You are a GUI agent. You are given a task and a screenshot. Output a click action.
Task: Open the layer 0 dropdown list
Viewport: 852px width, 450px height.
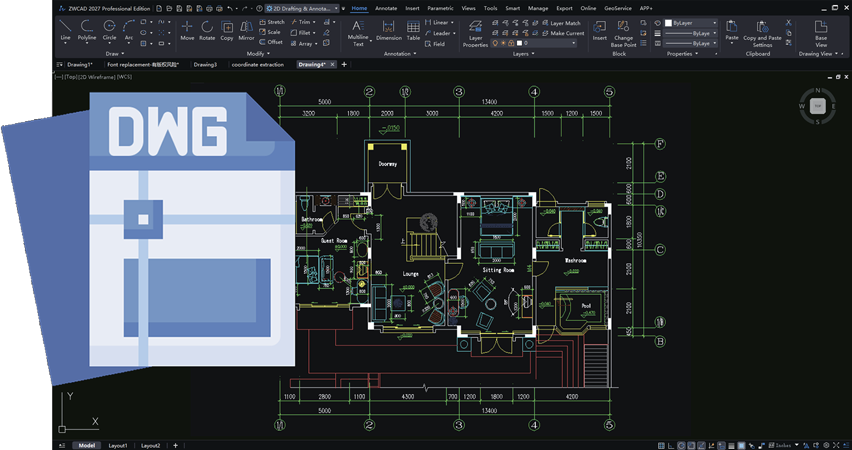coord(574,43)
